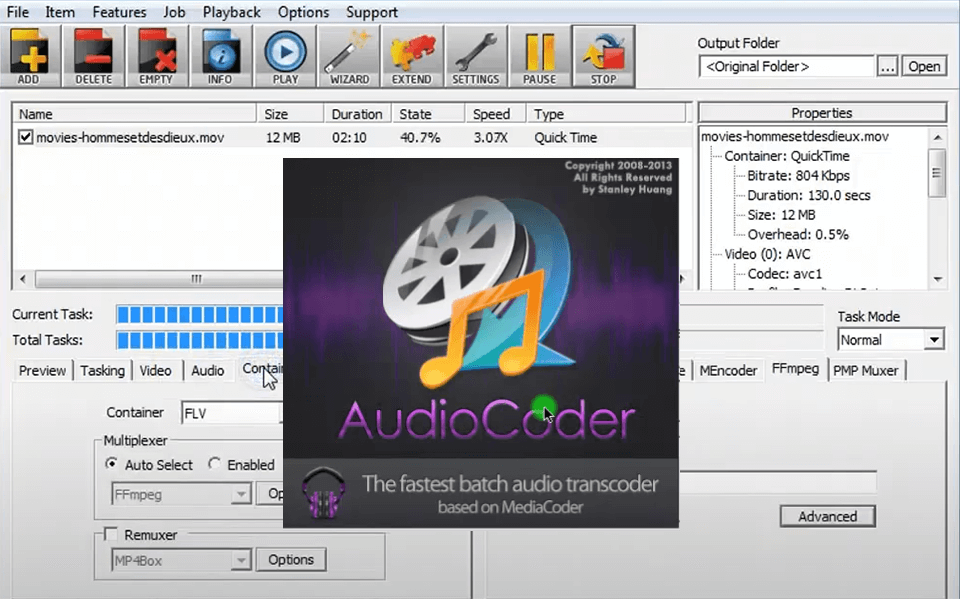Viewport: 960px width, 599px height.
Task: Select Overhead: 0.5% property
Action: [x=798, y=235]
